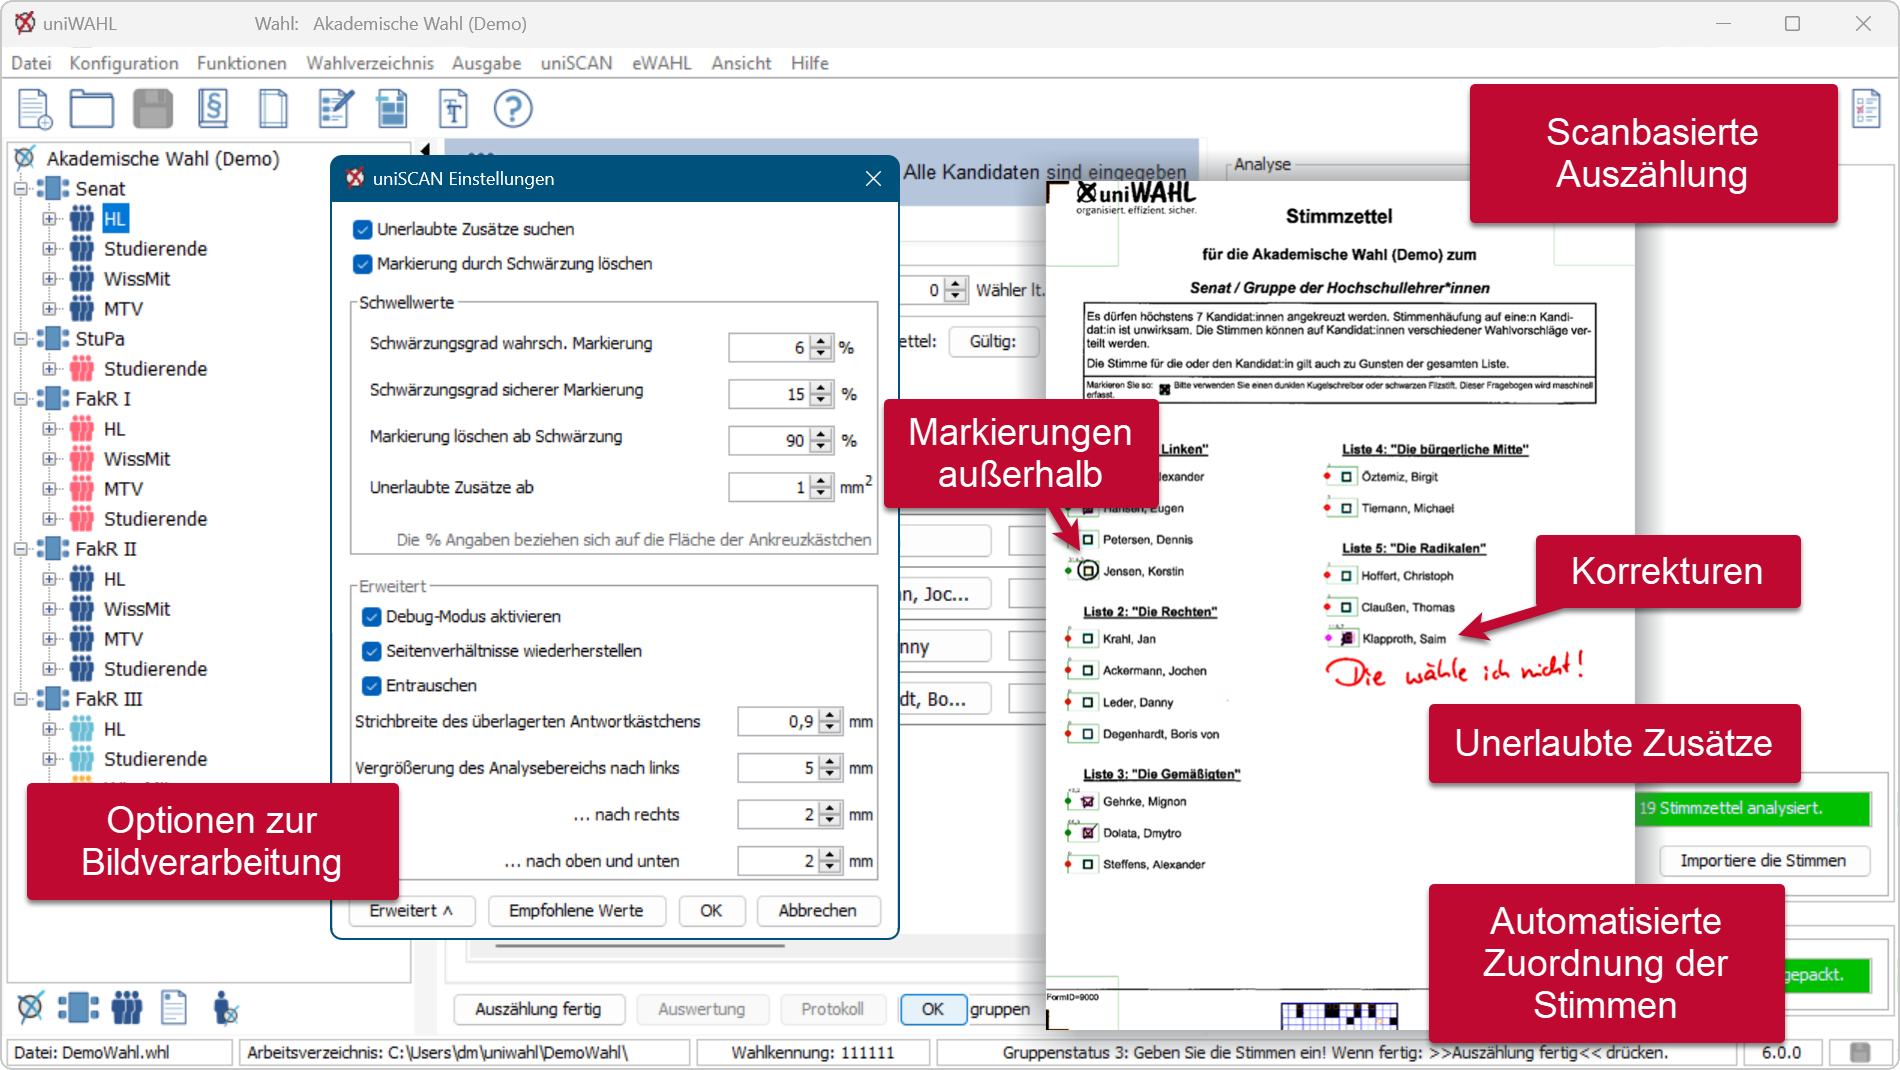Collapse advanced options with Erweitert button
Image resolution: width=1900 pixels, height=1070 pixels.
tap(411, 910)
